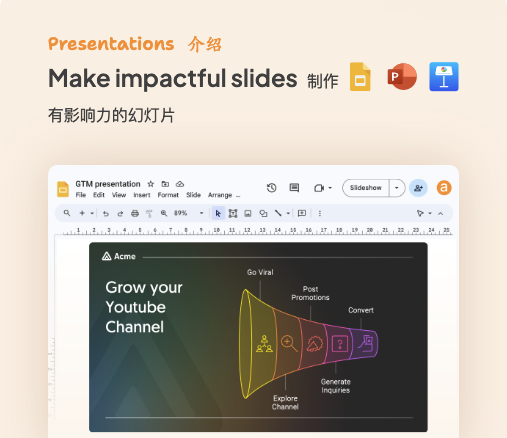Click the video camera meeting icon
The height and width of the screenshot is (438, 507).
(319, 188)
